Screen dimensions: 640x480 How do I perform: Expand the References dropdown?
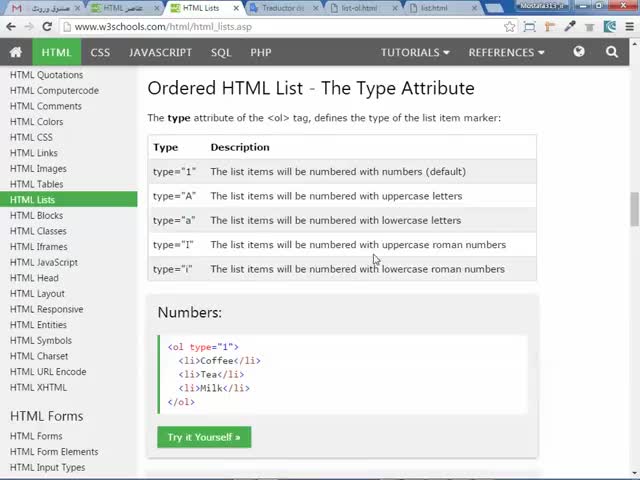coord(506,52)
